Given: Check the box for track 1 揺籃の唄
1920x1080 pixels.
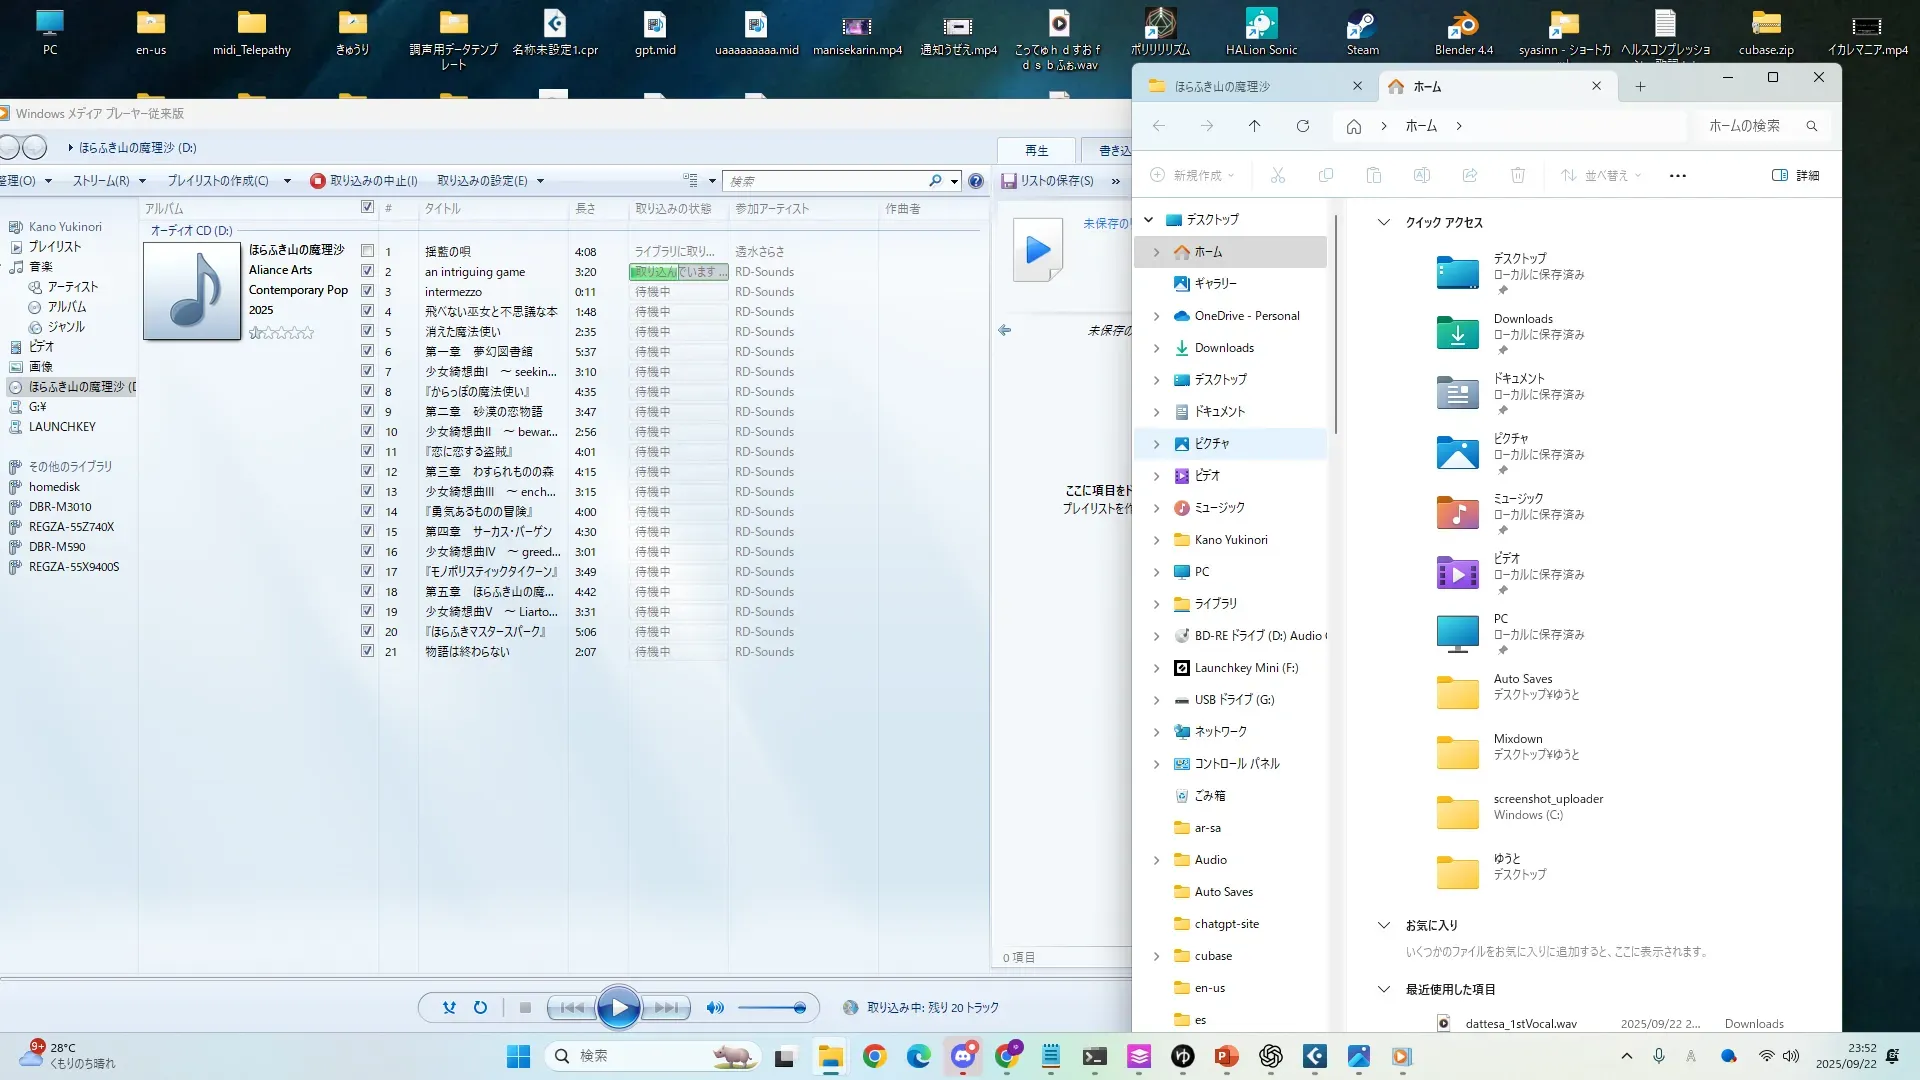Looking at the screenshot, I should click(x=368, y=251).
